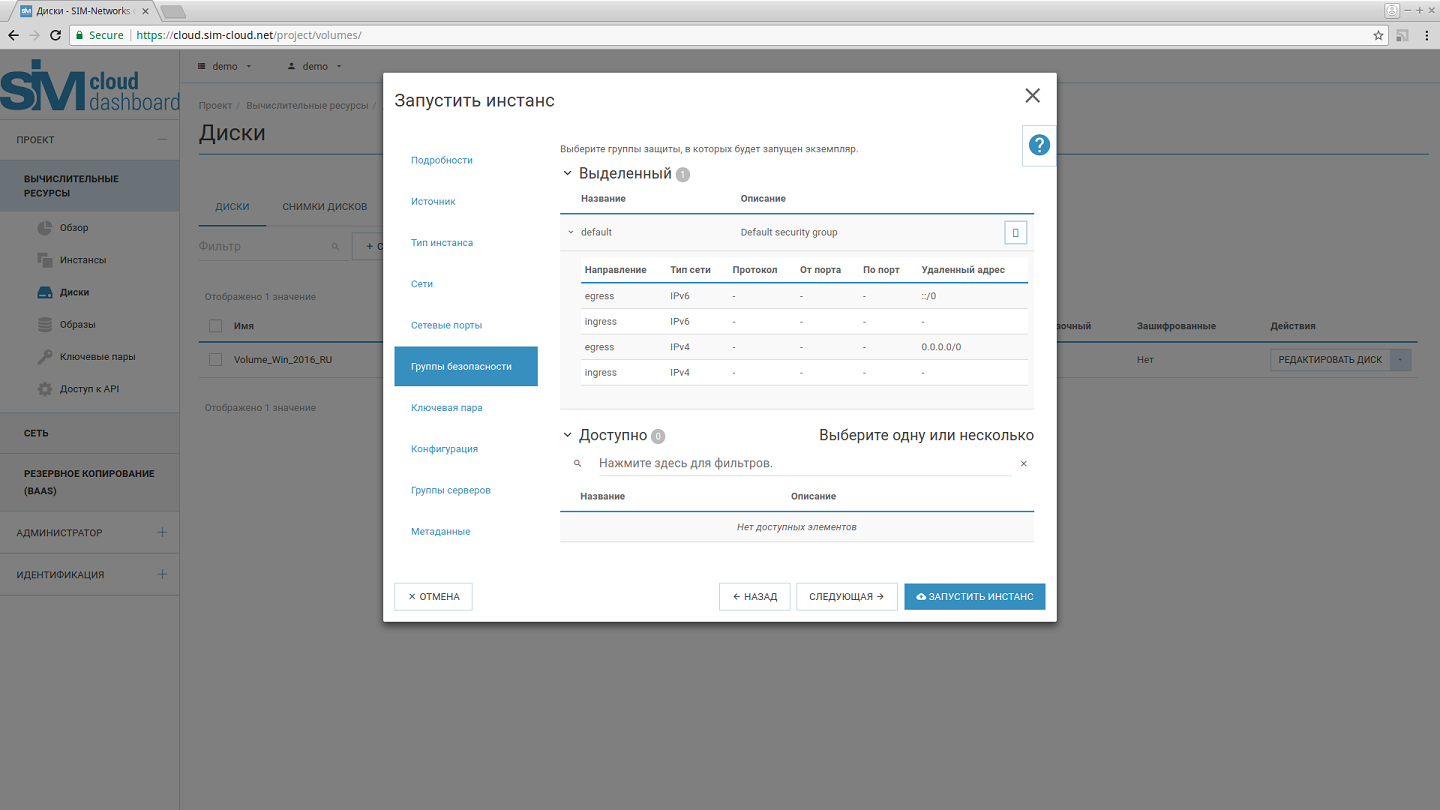Open the dropdown arrow beside Редактировать диск
The image size is (1440, 810).
pos(1401,360)
